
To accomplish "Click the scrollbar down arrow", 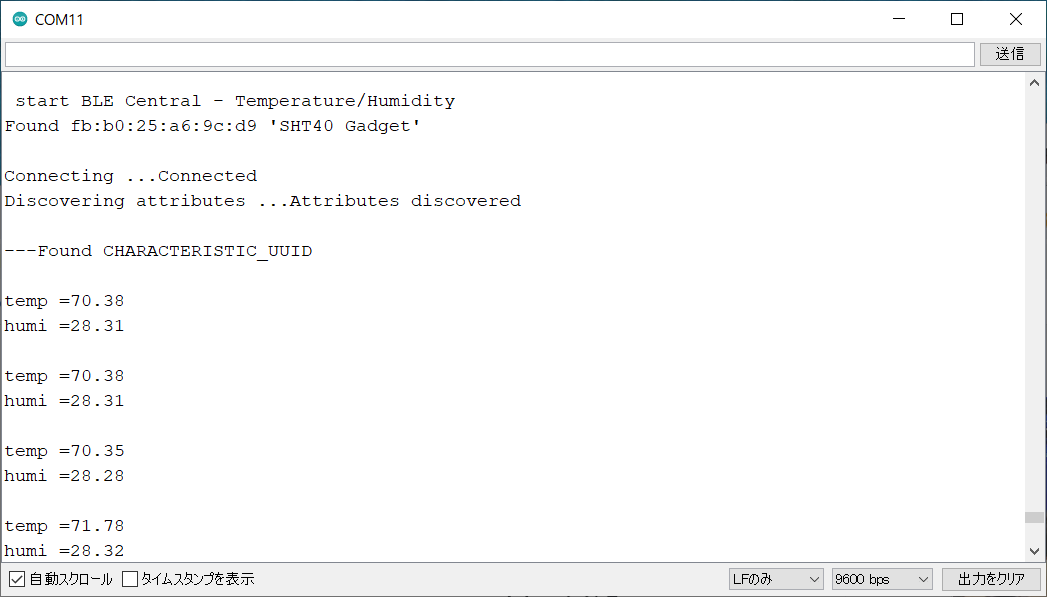I will 1035,551.
